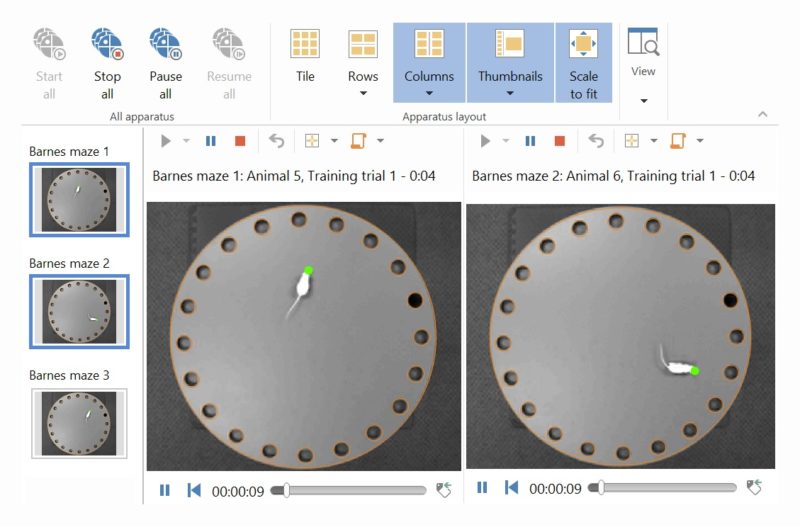
Task: Expand the Columns dropdown arrow
Action: [429, 93]
